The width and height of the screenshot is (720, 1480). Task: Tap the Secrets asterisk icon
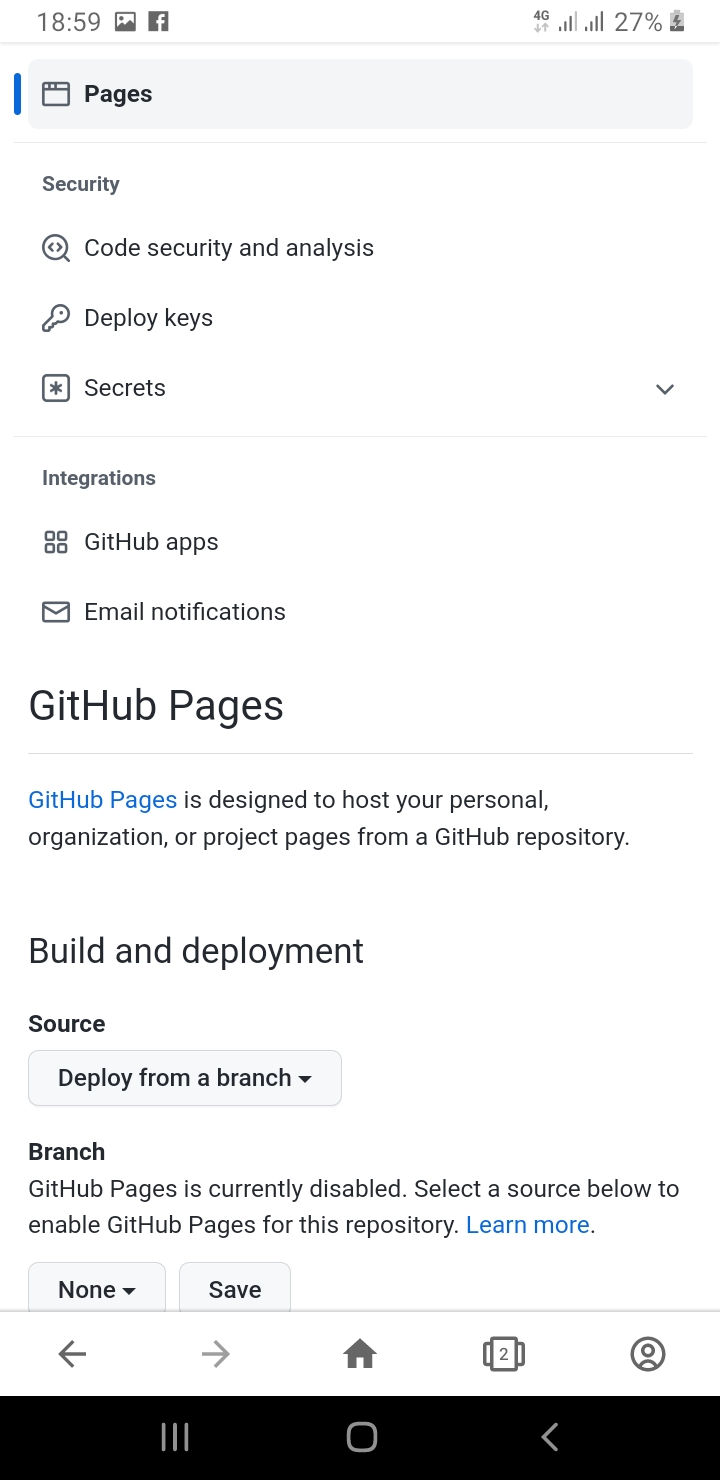[56, 388]
